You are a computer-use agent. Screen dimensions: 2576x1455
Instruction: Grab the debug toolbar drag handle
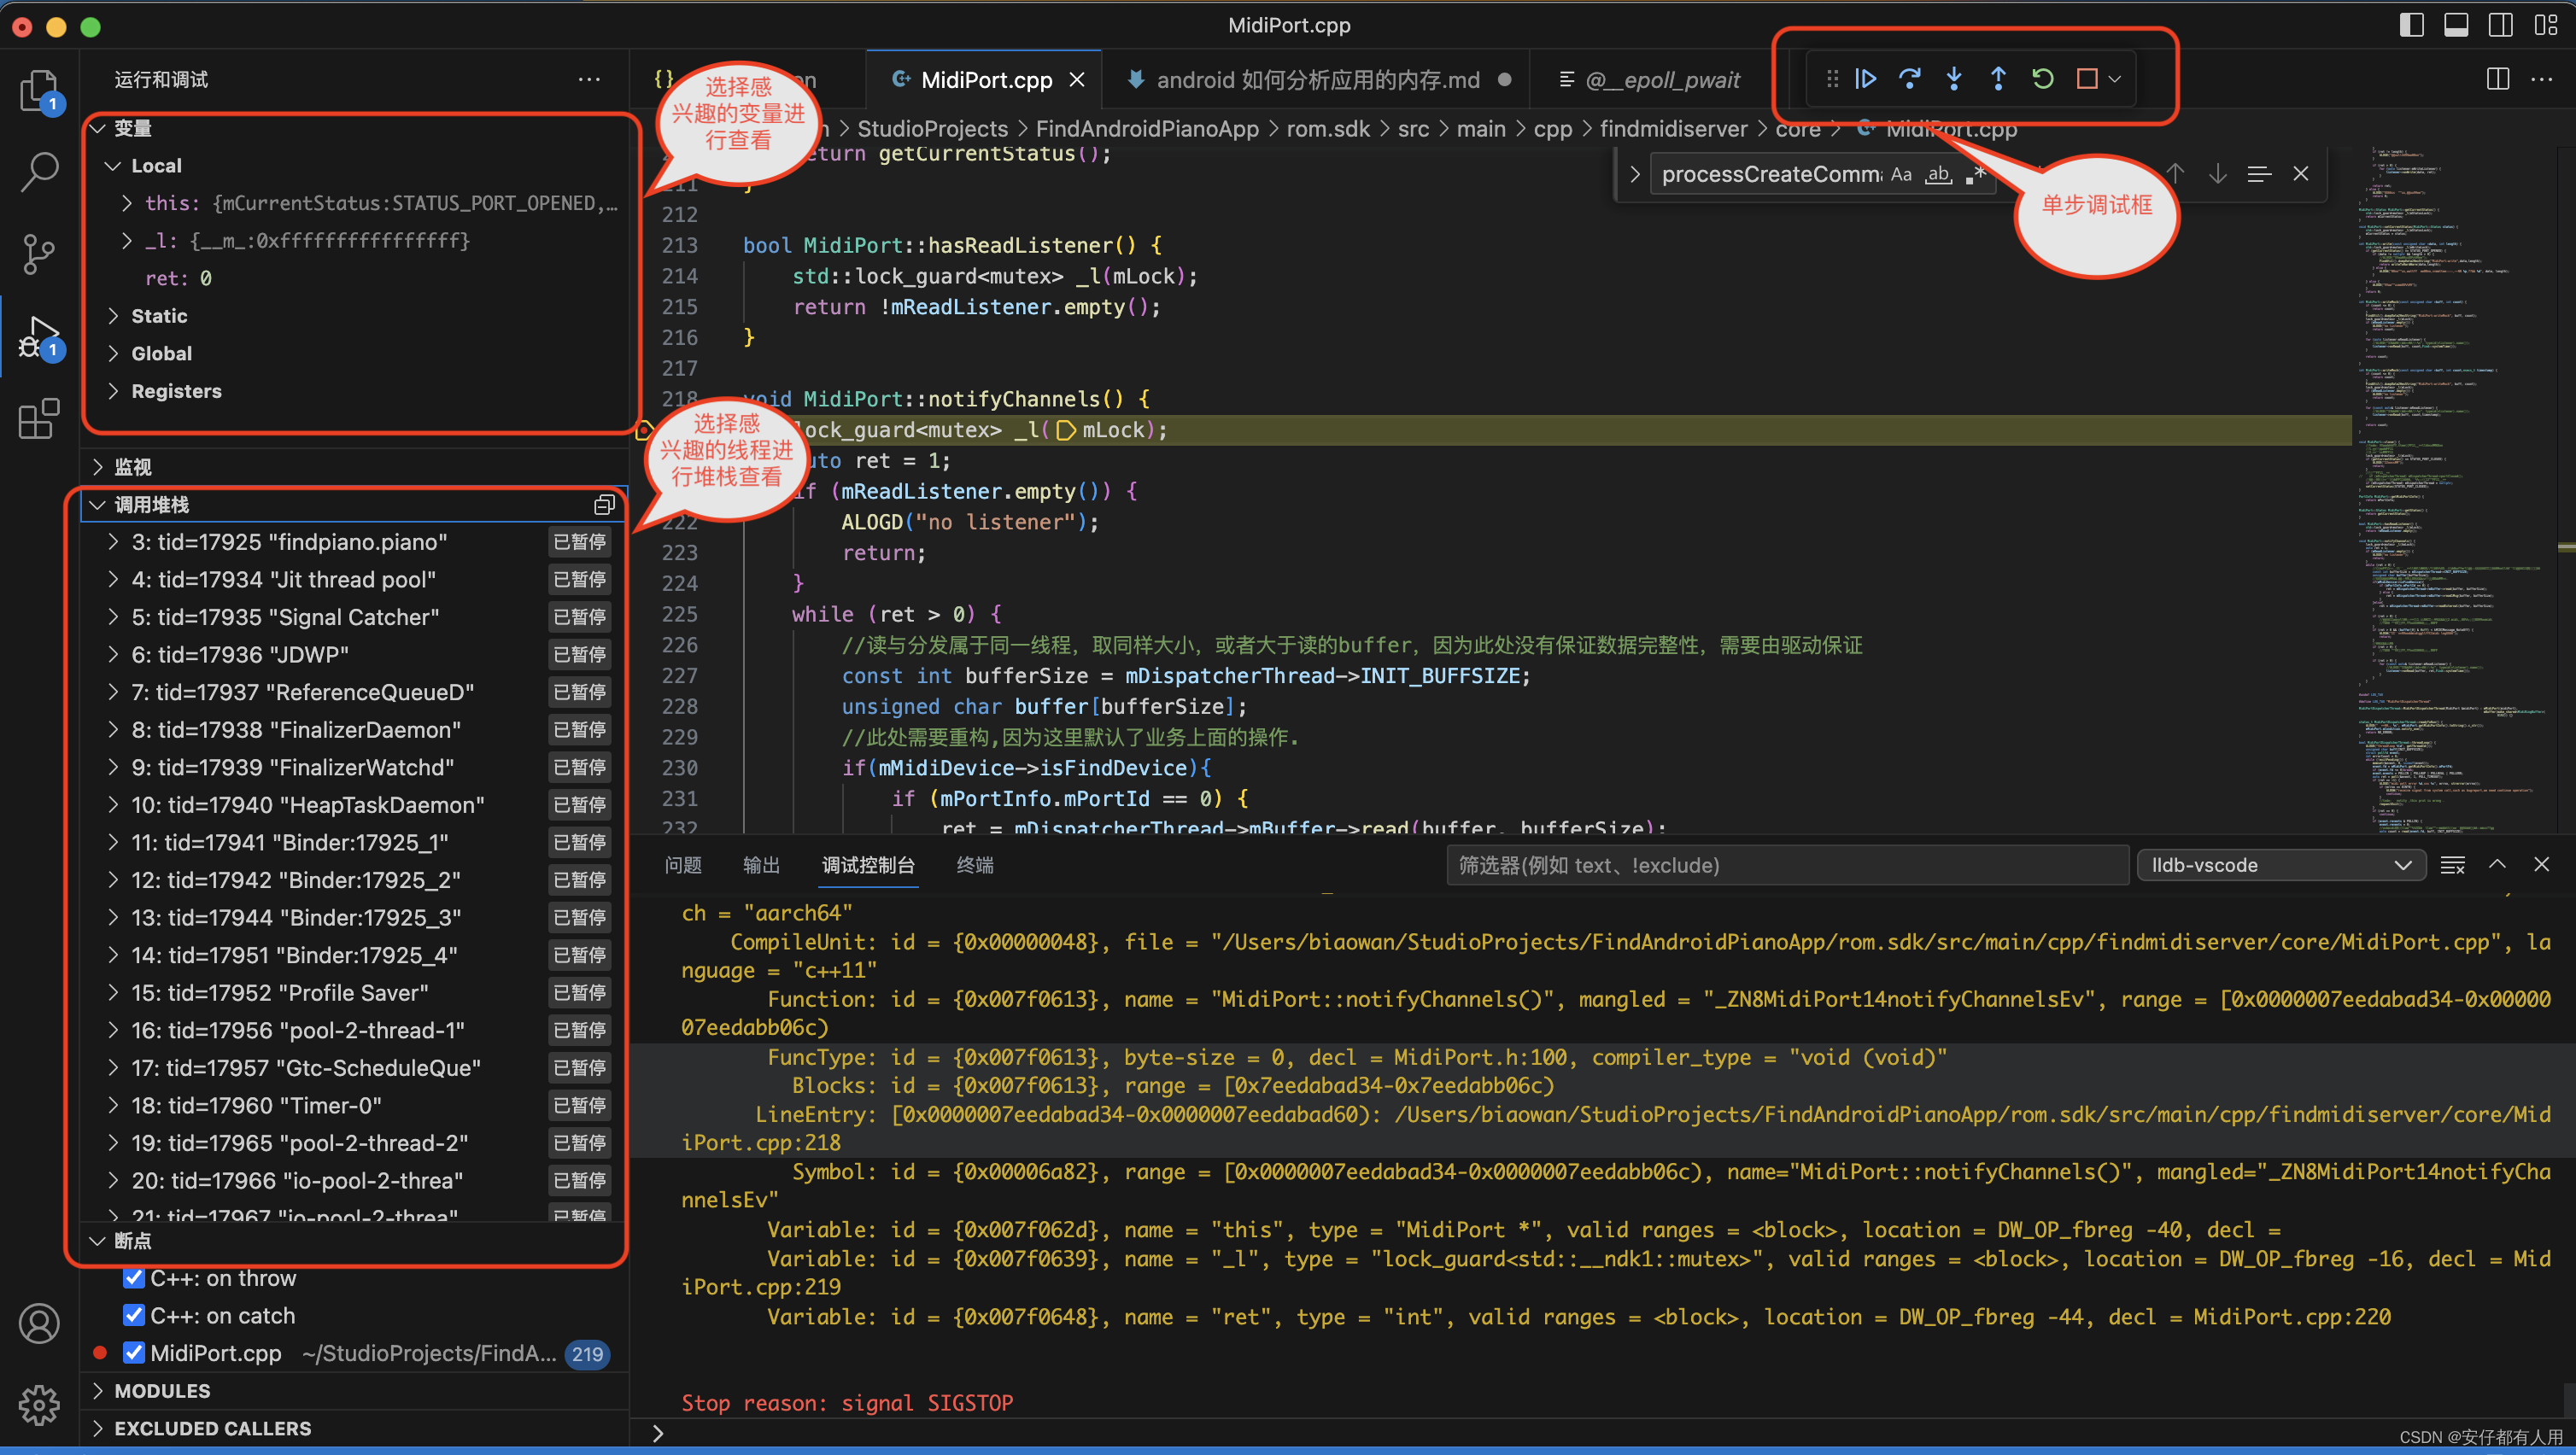click(1832, 79)
